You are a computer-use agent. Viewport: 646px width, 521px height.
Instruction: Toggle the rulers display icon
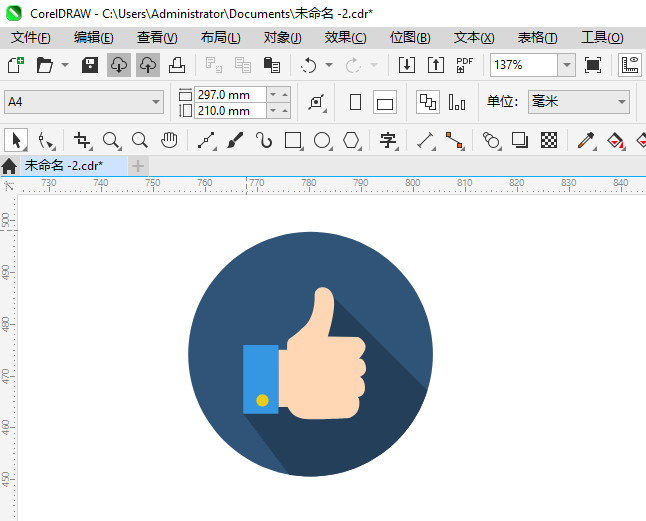click(x=630, y=65)
